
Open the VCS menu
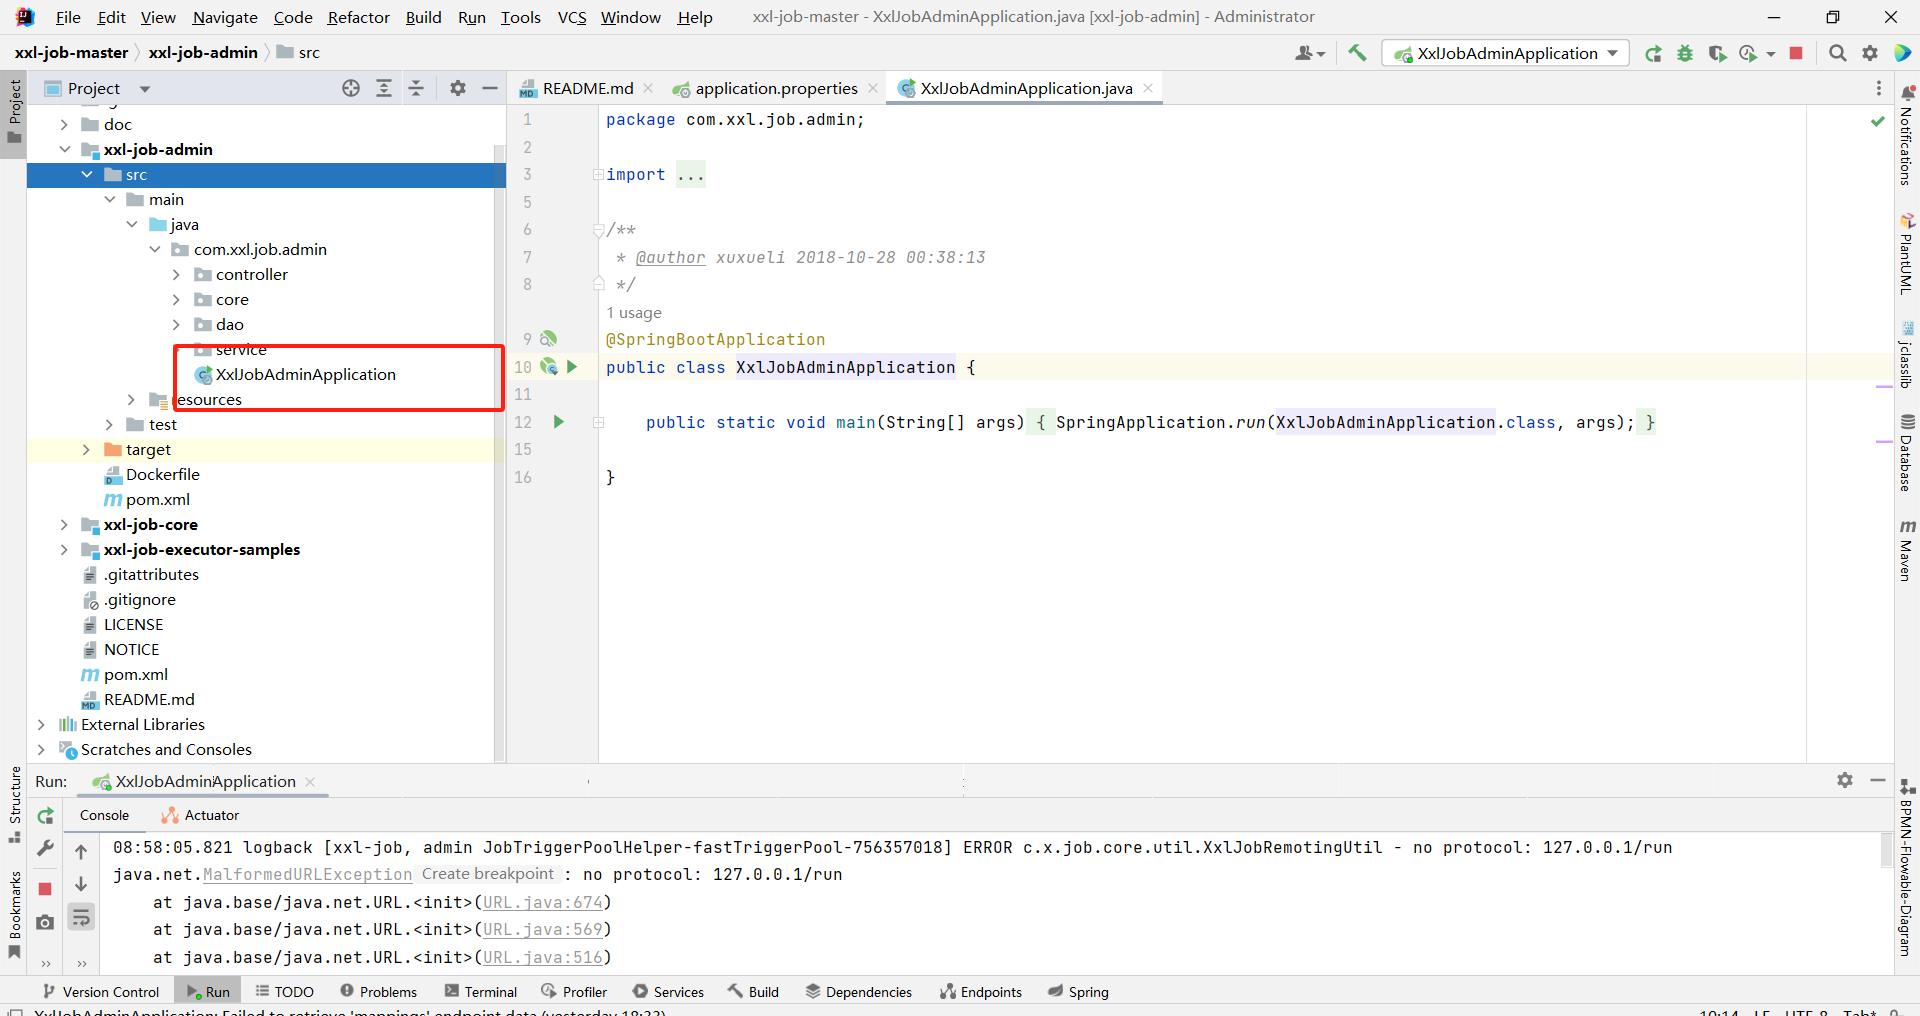(x=572, y=17)
